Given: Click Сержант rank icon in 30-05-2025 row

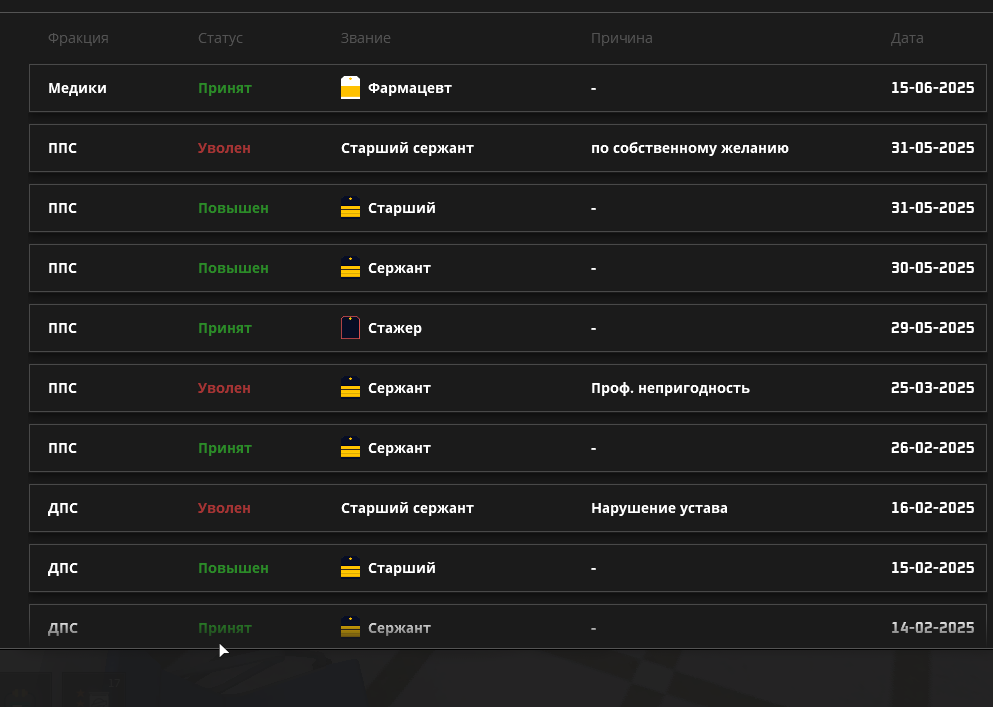Looking at the screenshot, I should tap(350, 268).
